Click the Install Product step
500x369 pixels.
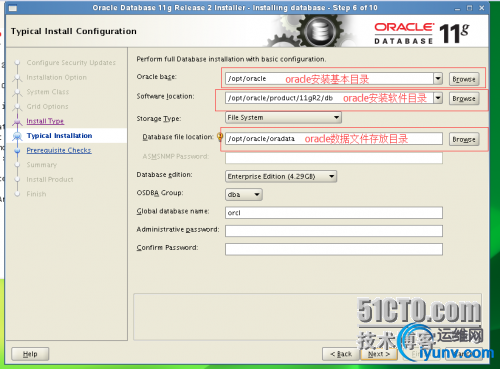tap(50, 179)
